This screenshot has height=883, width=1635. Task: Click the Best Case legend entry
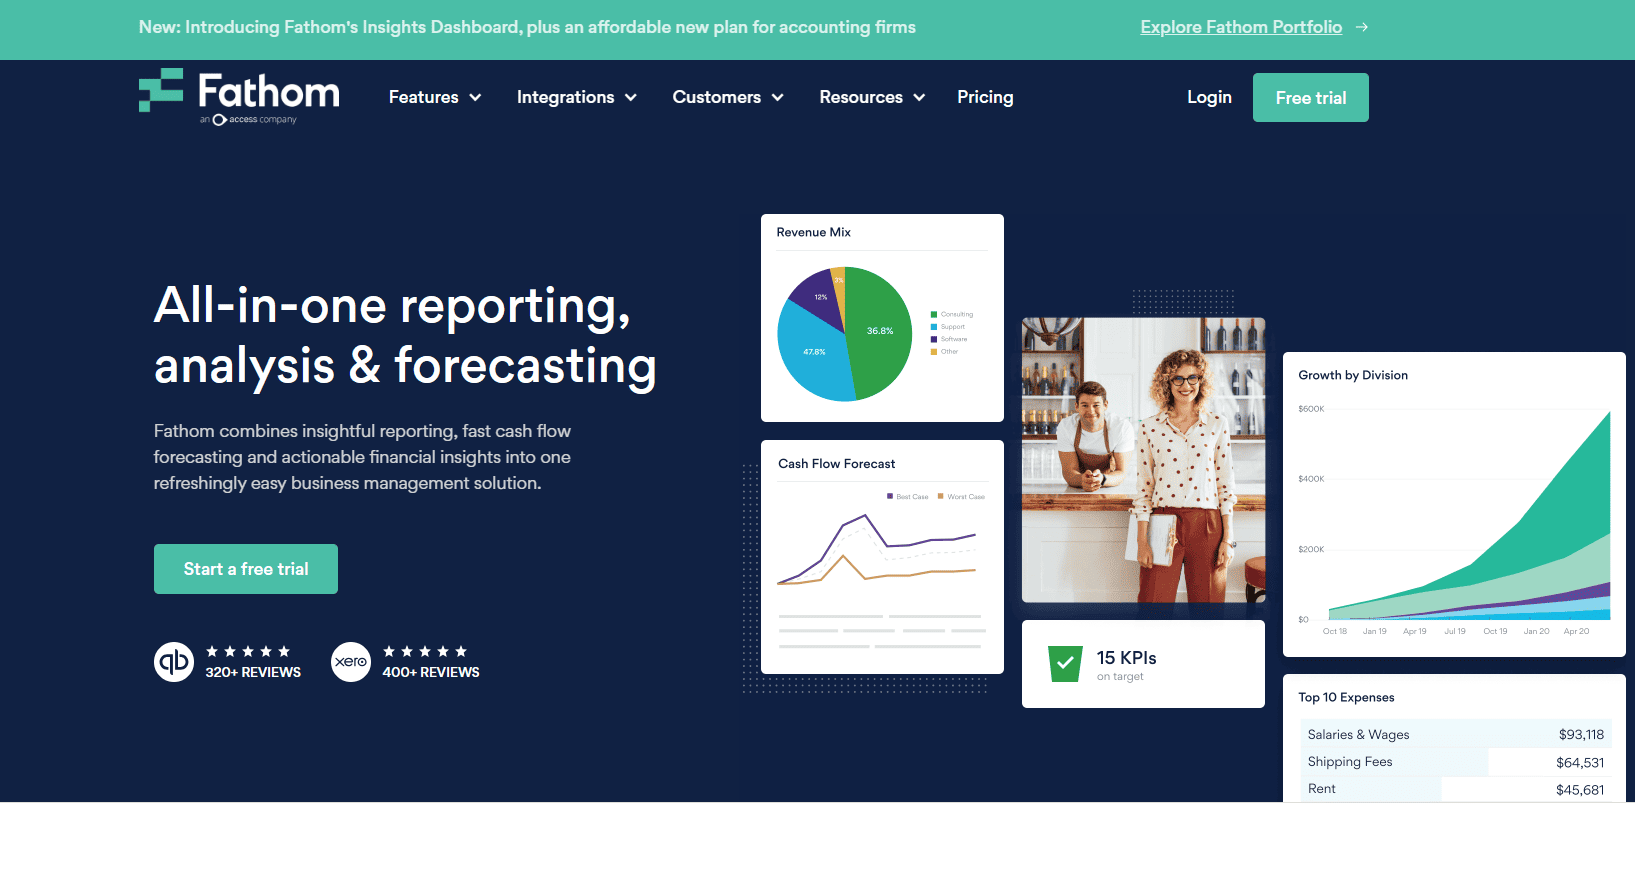tap(908, 497)
